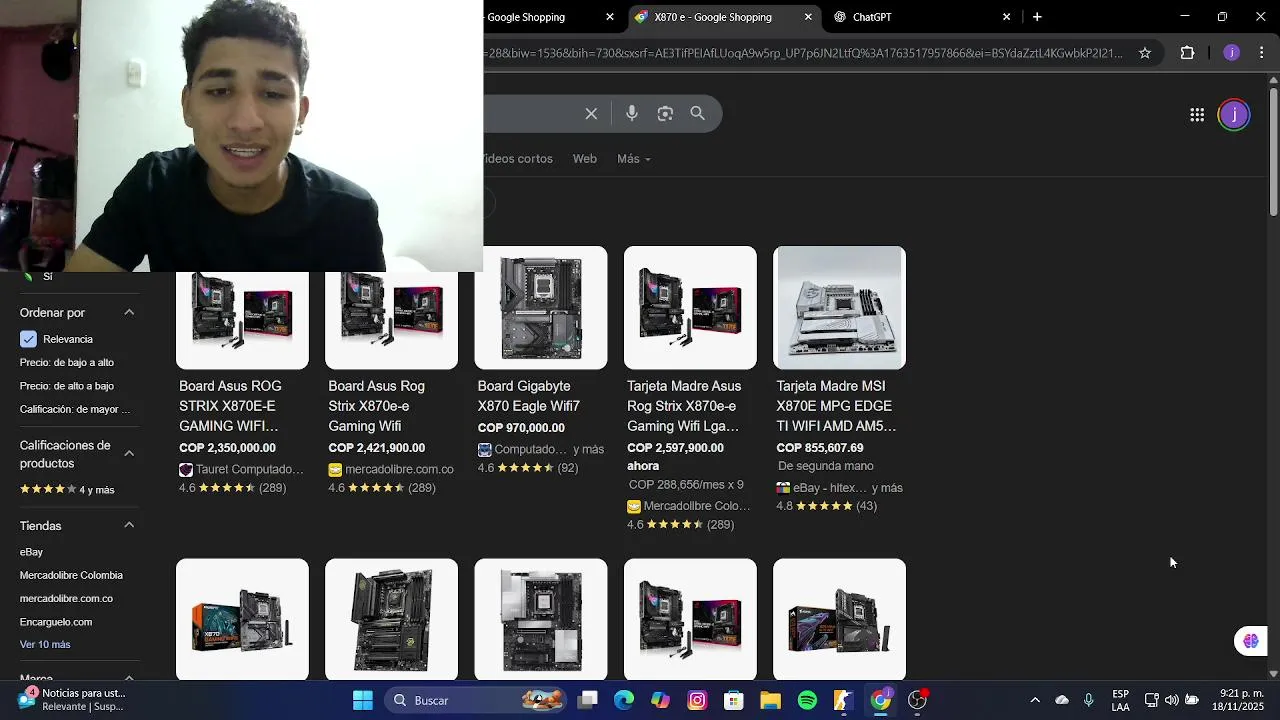The height and width of the screenshot is (720, 1280).
Task: Launch Instagram from the taskbar
Action: tap(697, 700)
